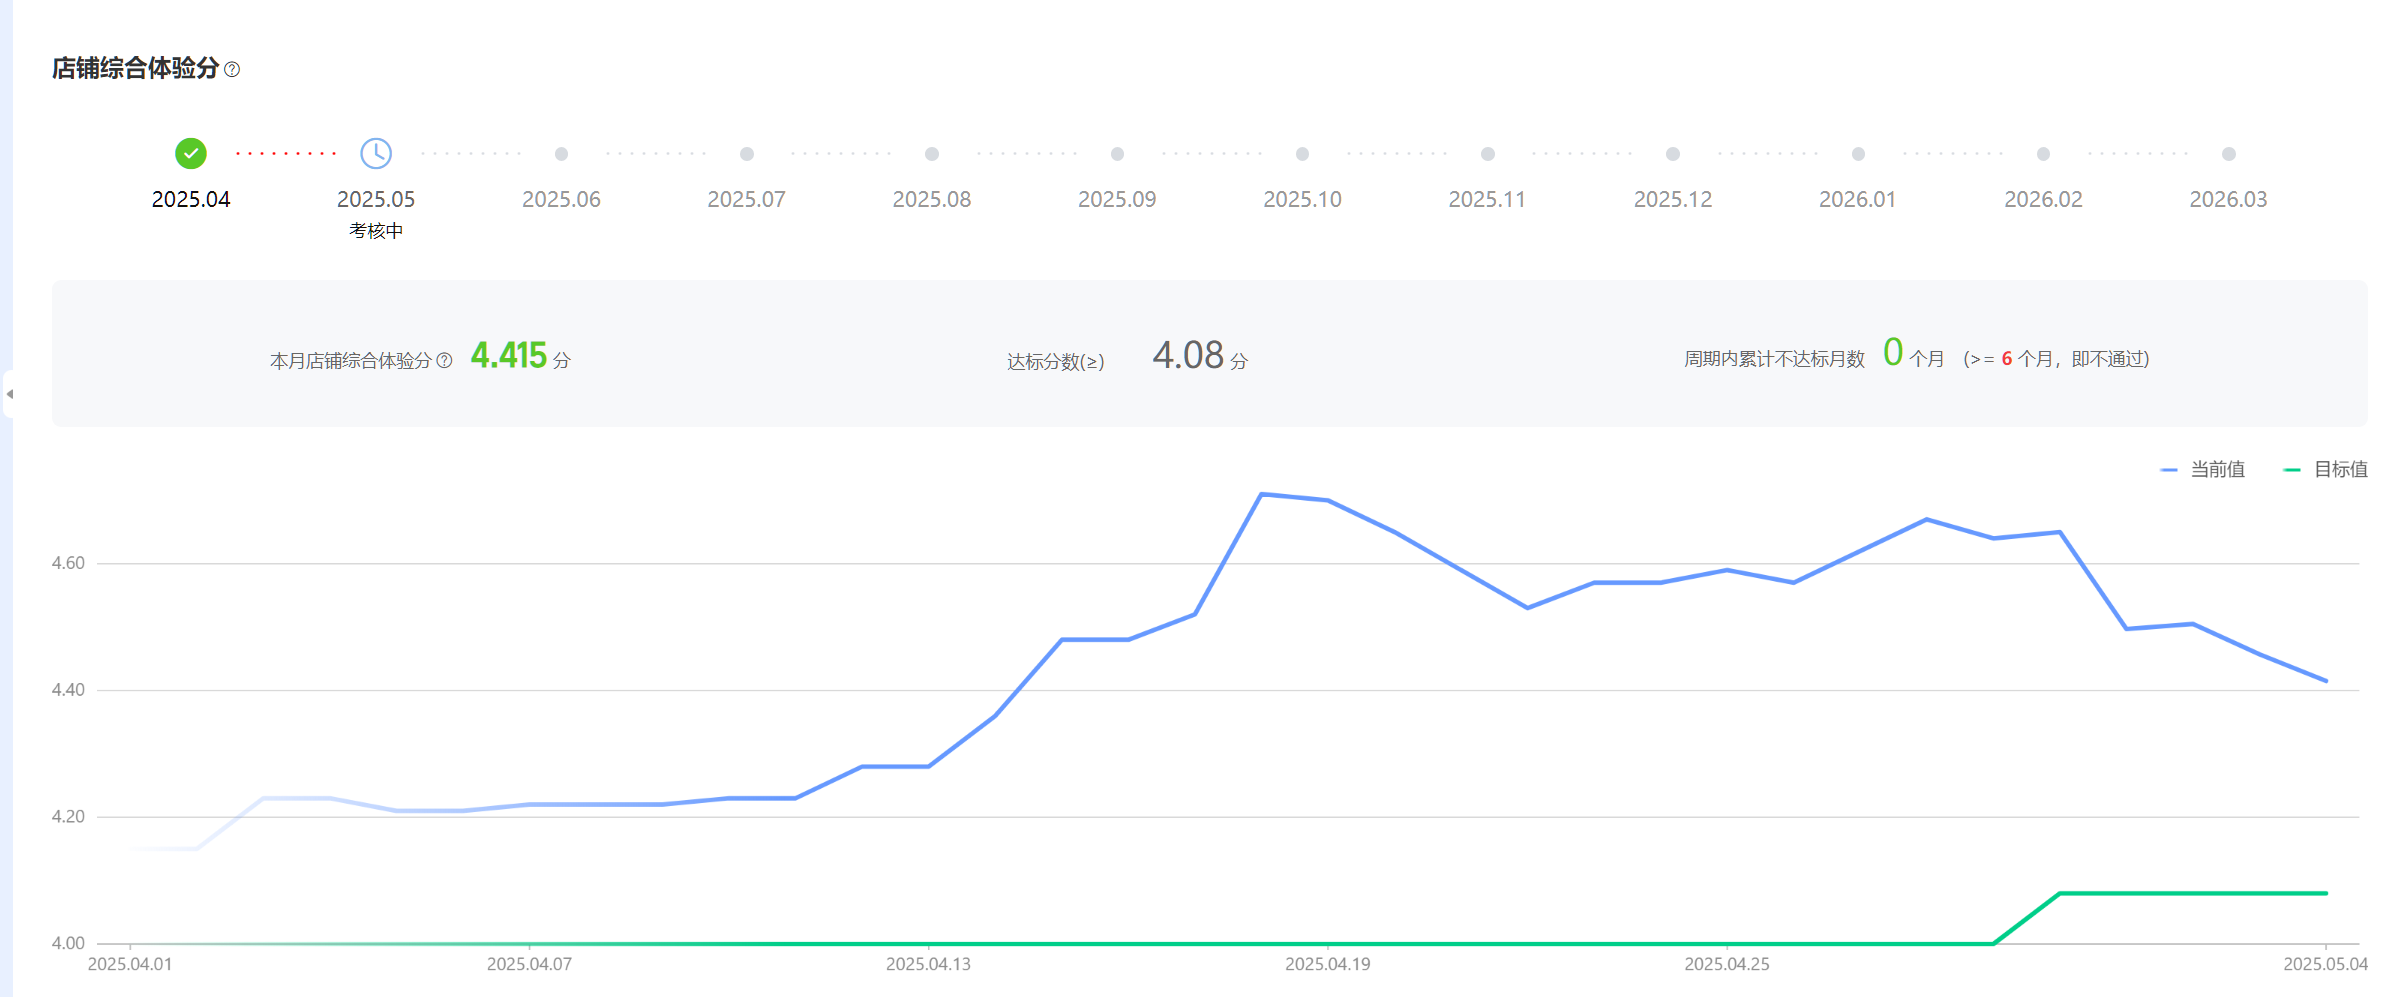Screen dimensions: 2394x997
Task: Select the 2025.10 timeline dot
Action: 1302,154
